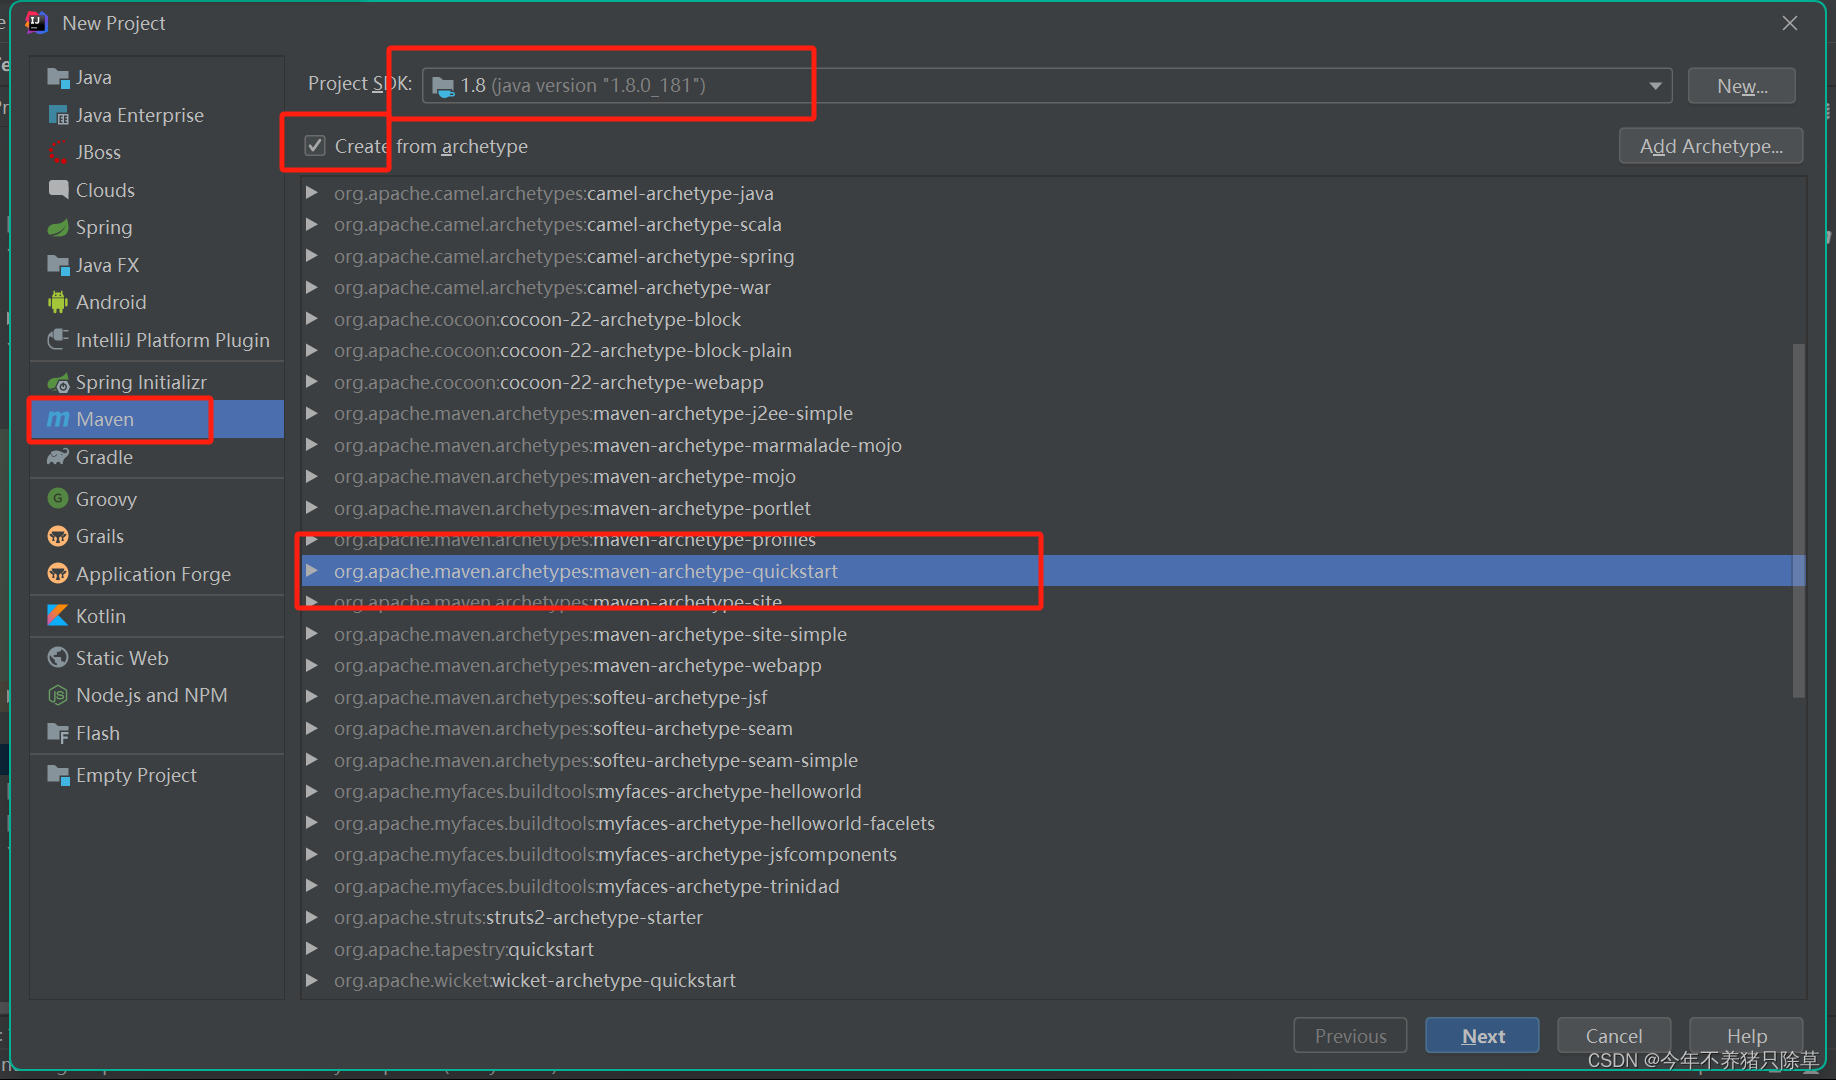Screen dimensions: 1836x1080
Task: Click the Flash project icon
Action: point(58,733)
